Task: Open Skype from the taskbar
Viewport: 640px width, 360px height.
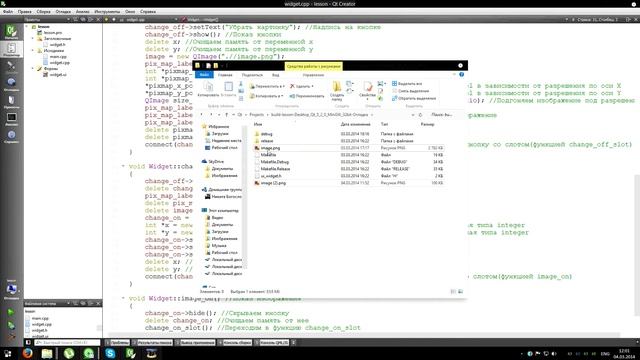Action: pyautogui.click(x=110, y=353)
